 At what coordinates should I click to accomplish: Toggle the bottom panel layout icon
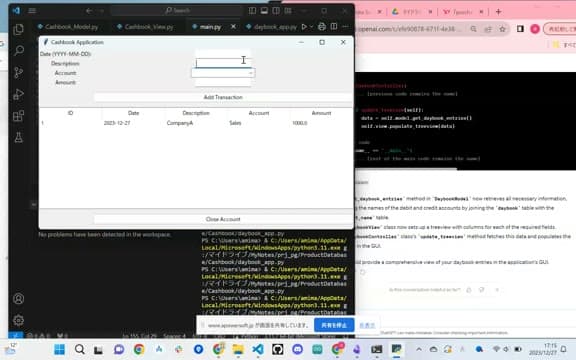pos(264,11)
